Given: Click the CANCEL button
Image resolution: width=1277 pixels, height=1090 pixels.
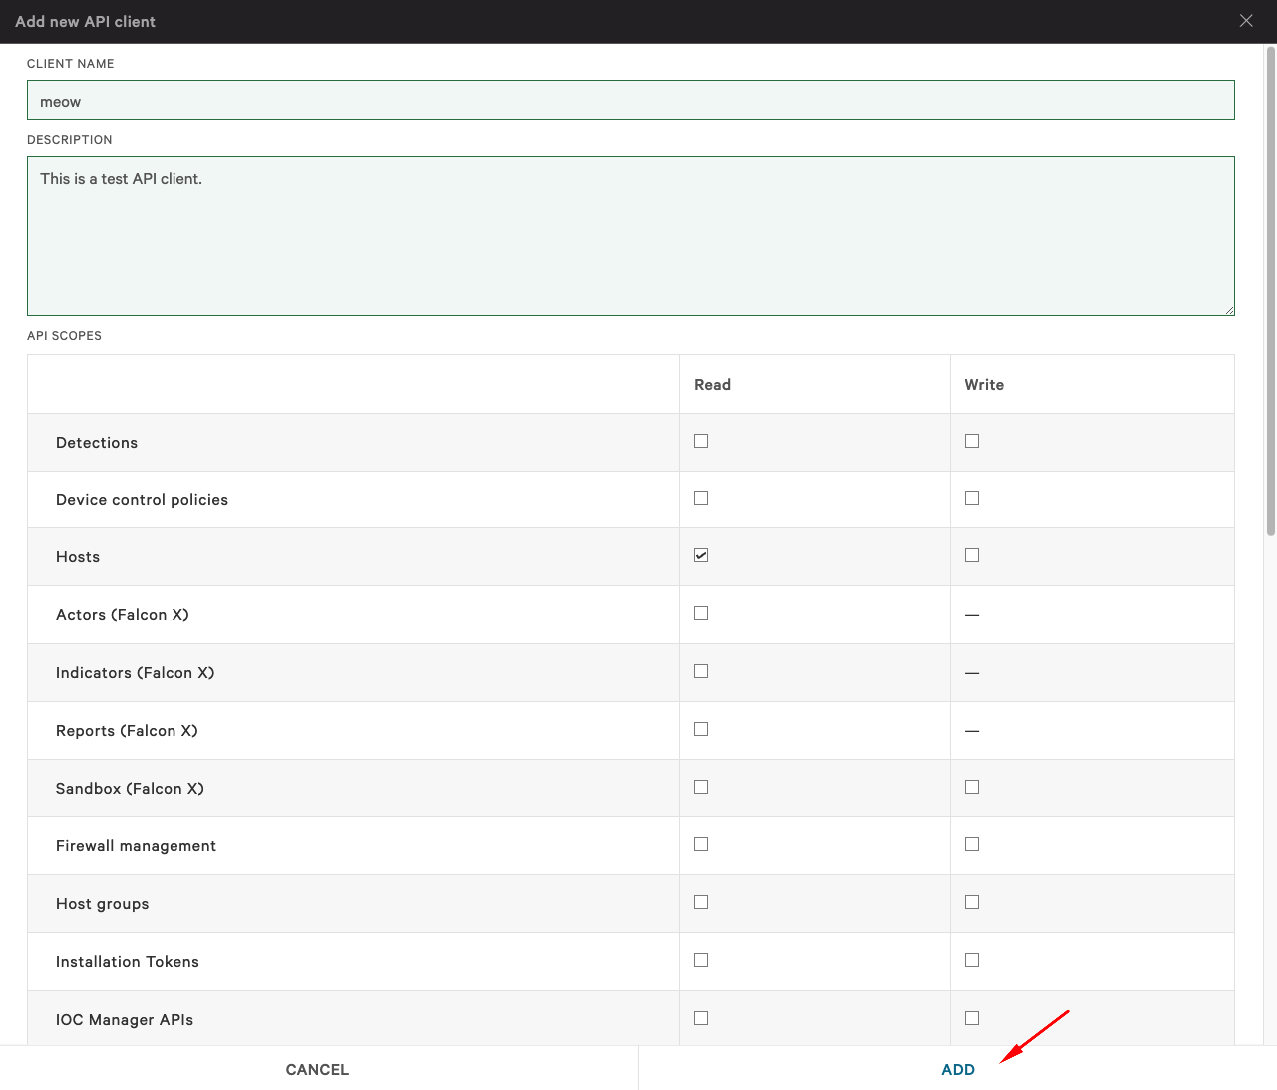Looking at the screenshot, I should point(318,1069).
